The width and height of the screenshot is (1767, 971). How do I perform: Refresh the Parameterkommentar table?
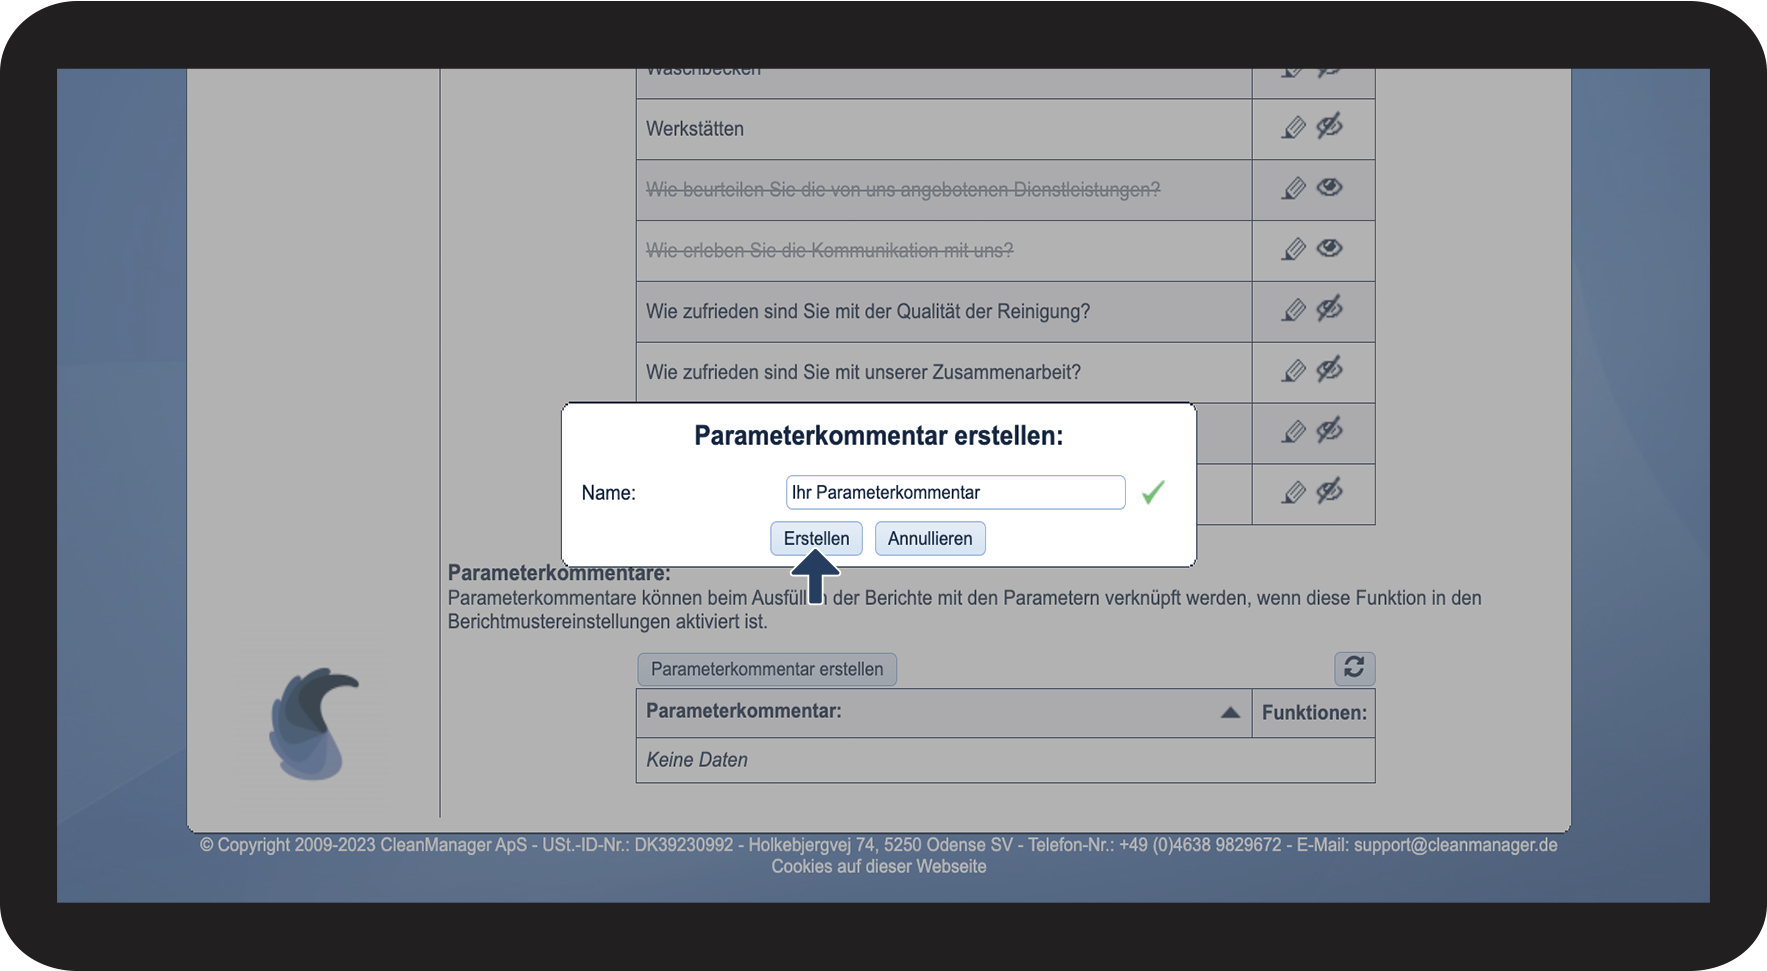[x=1354, y=668]
